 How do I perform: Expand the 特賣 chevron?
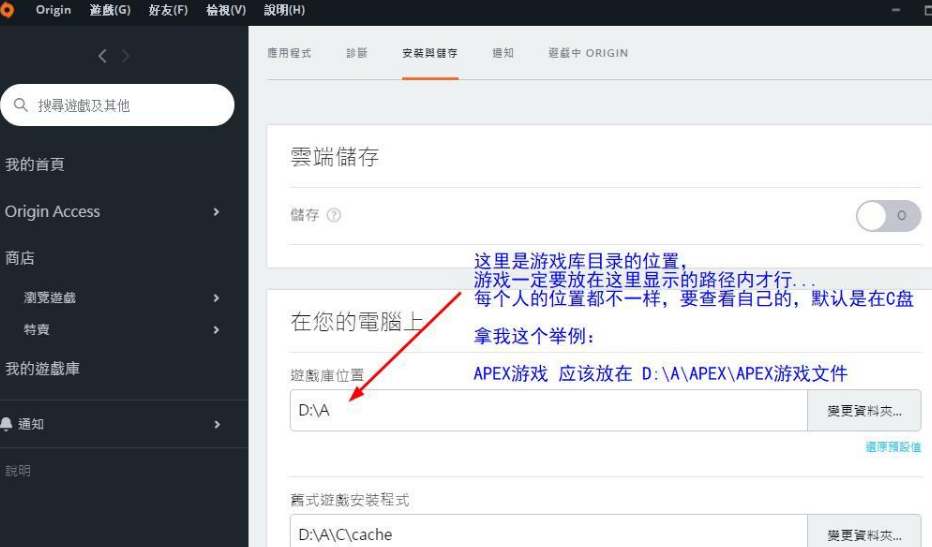click(216, 330)
